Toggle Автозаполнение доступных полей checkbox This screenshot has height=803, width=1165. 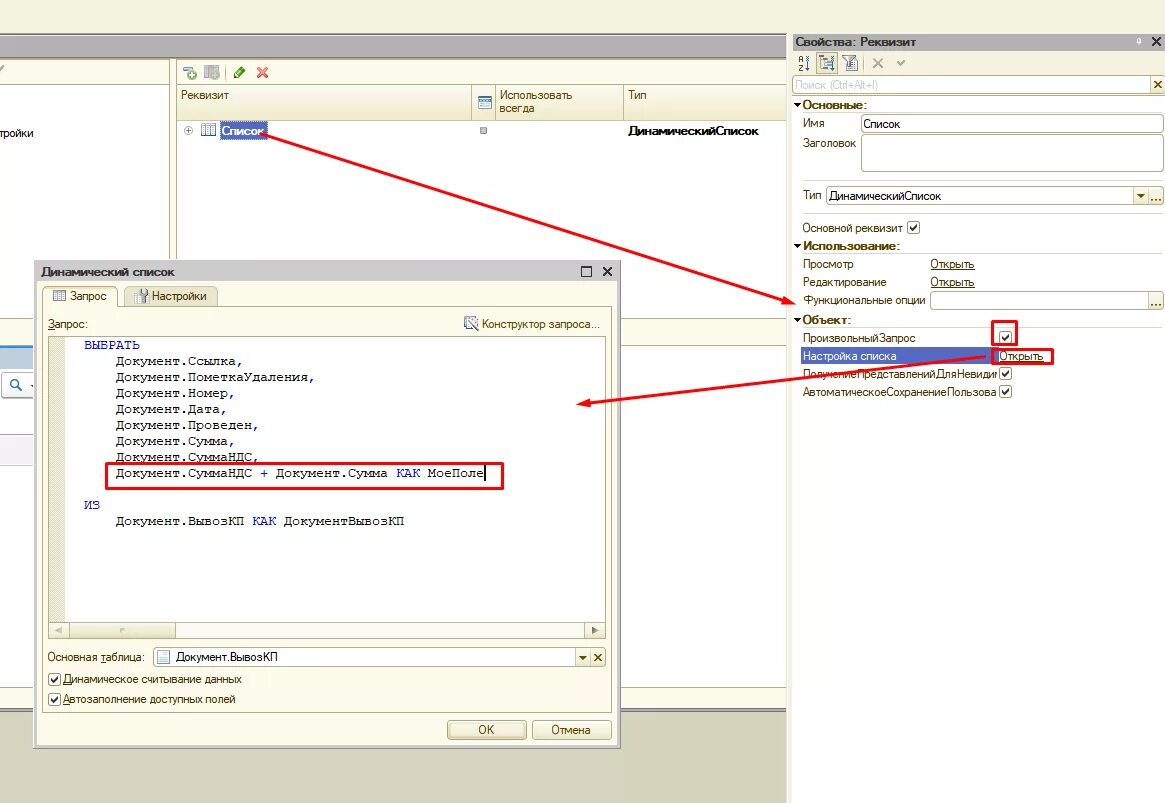click(54, 700)
